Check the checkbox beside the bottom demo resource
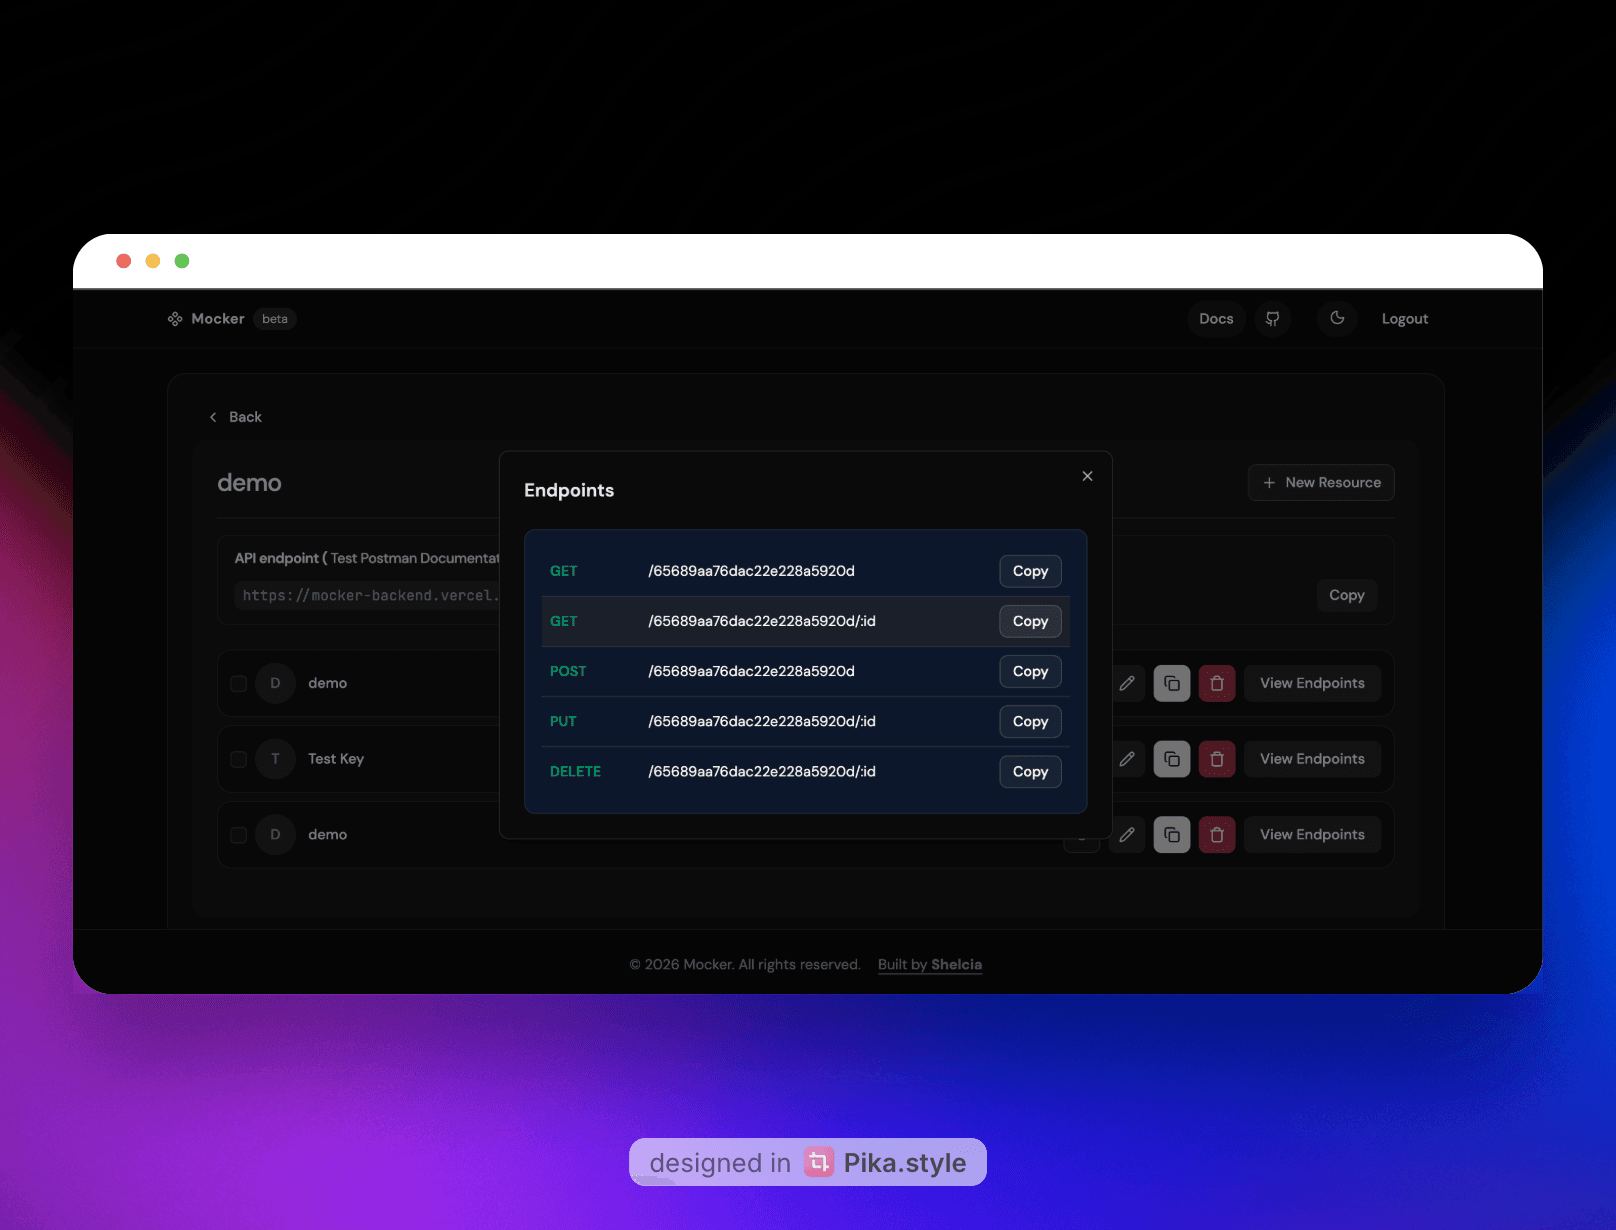Screen dimensions: 1616x1230 (238, 835)
